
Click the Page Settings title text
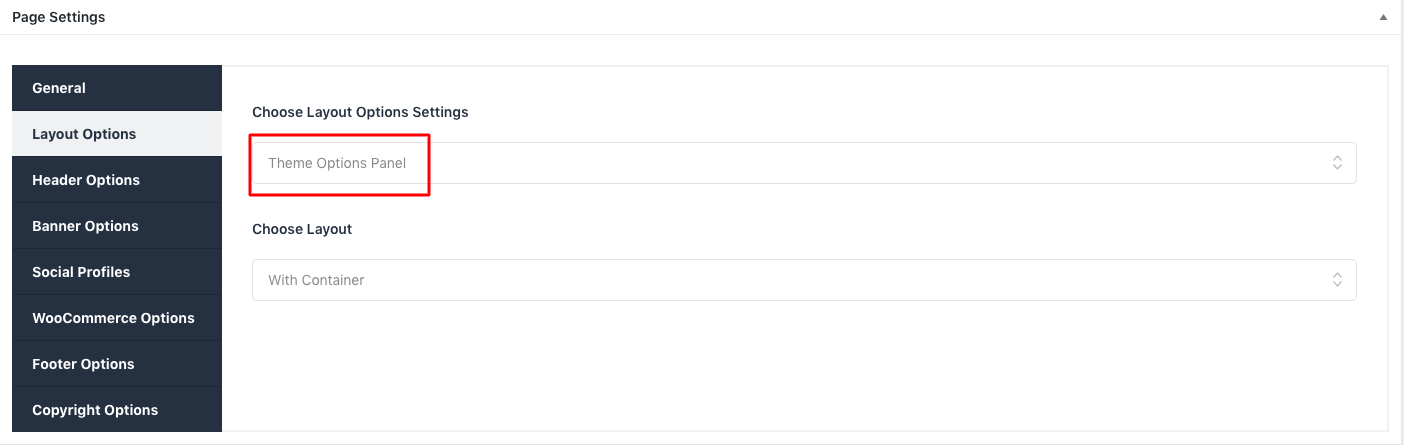[x=58, y=17]
